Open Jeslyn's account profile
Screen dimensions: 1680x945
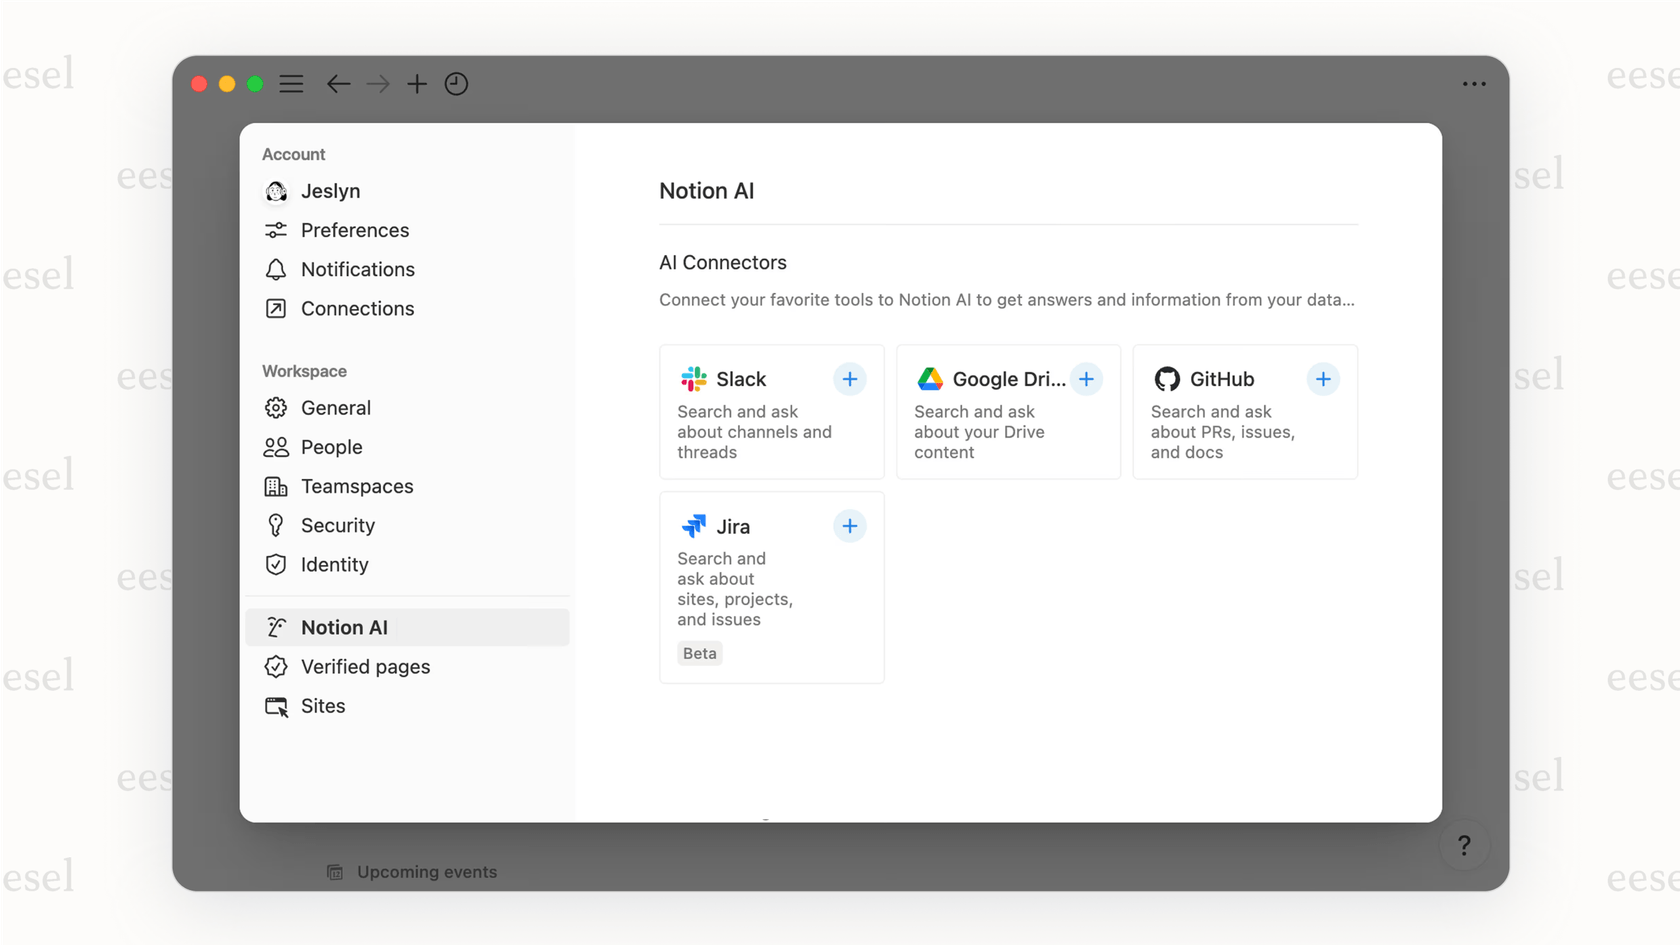point(330,191)
